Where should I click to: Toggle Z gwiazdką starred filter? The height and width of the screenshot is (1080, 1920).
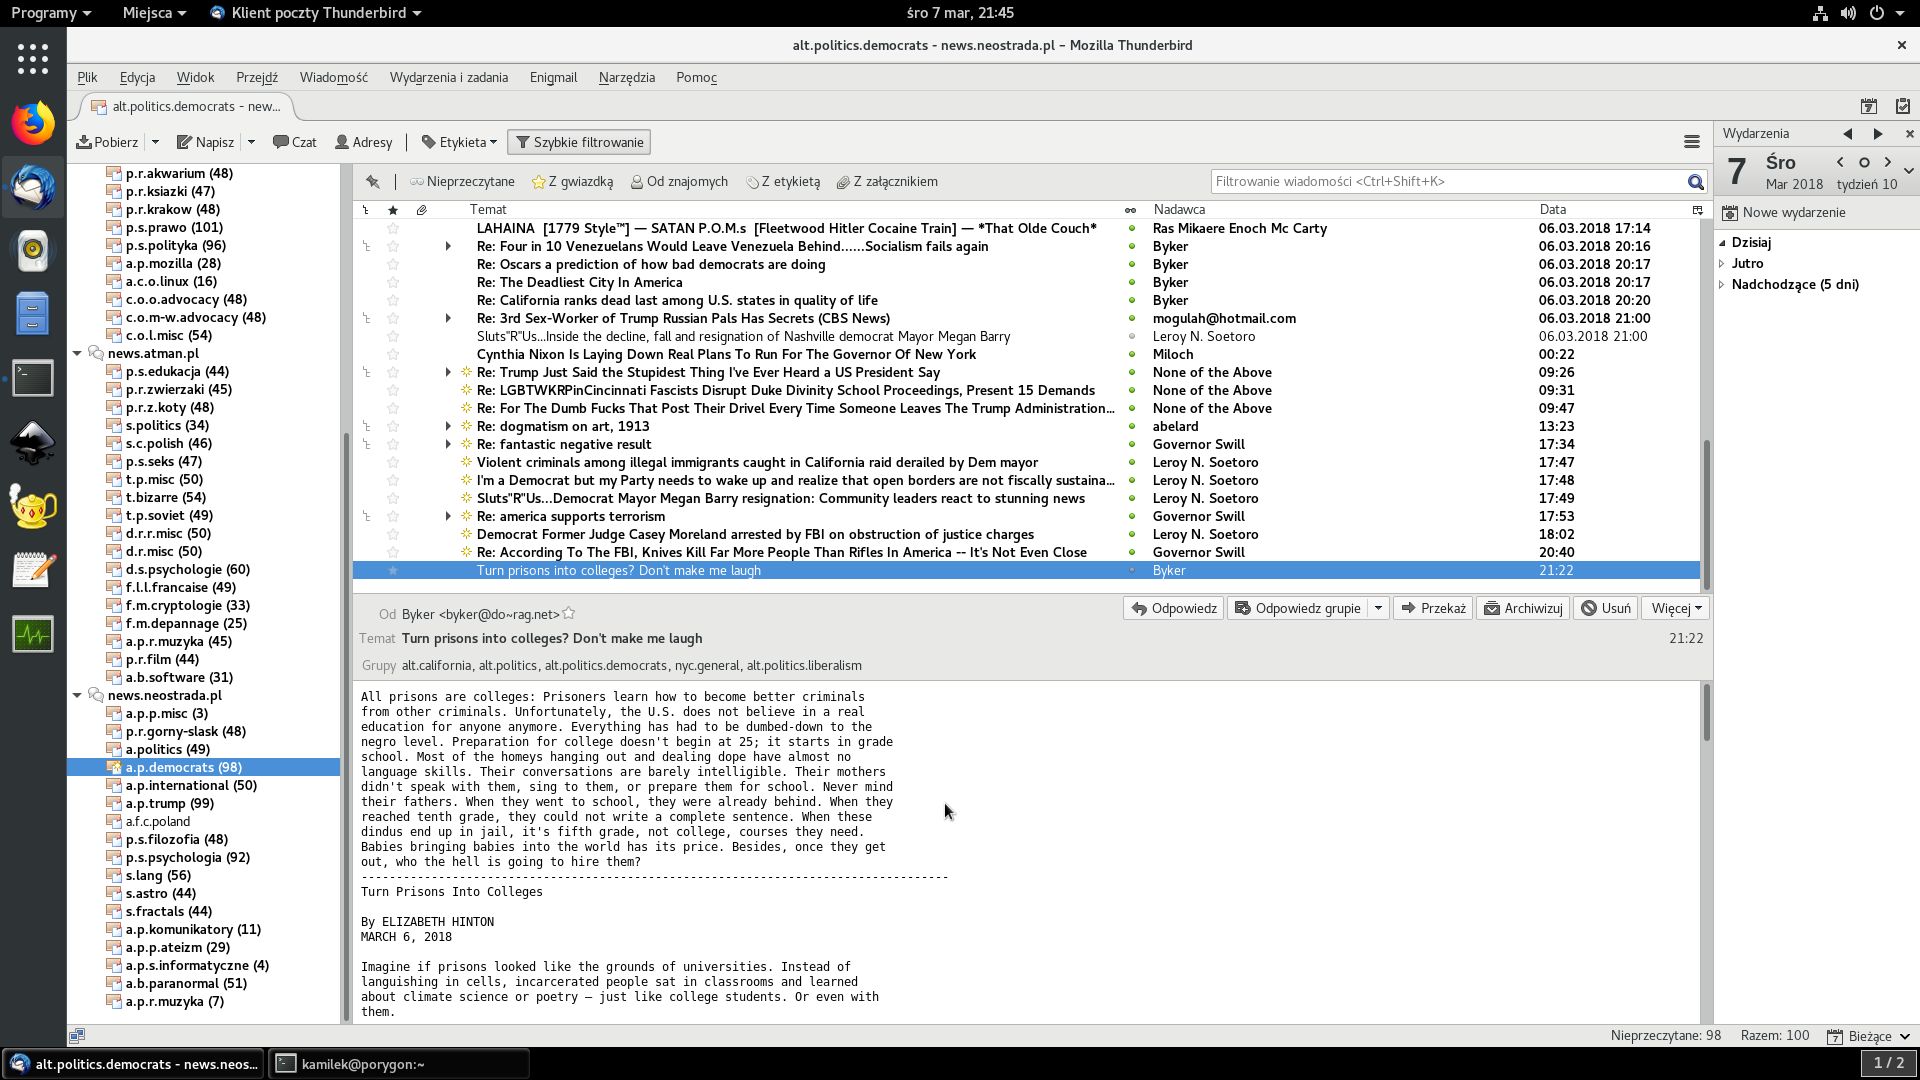tap(572, 182)
